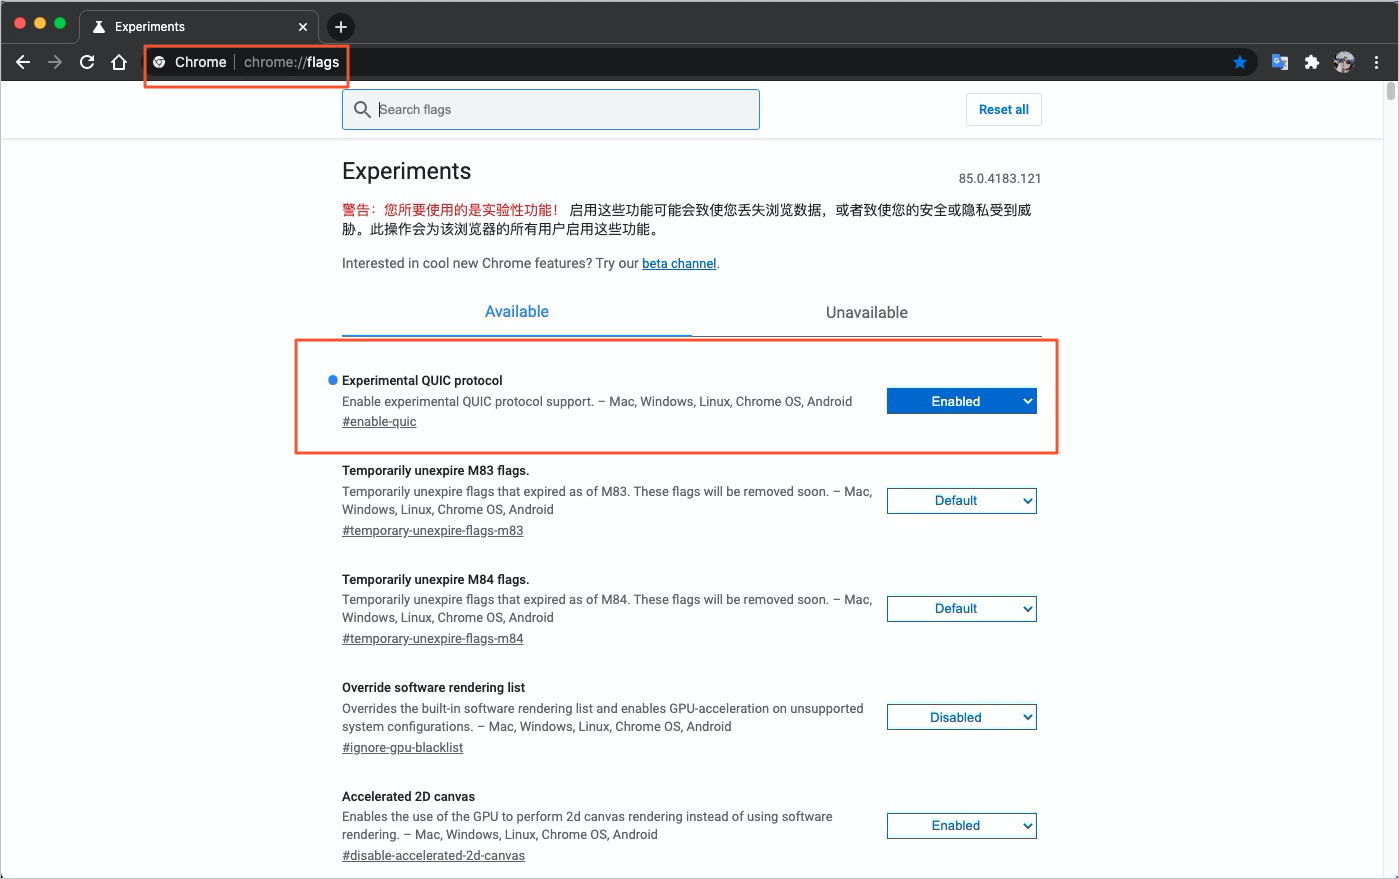Click the #temporary-unexpire-flags-m83 link

click(433, 531)
